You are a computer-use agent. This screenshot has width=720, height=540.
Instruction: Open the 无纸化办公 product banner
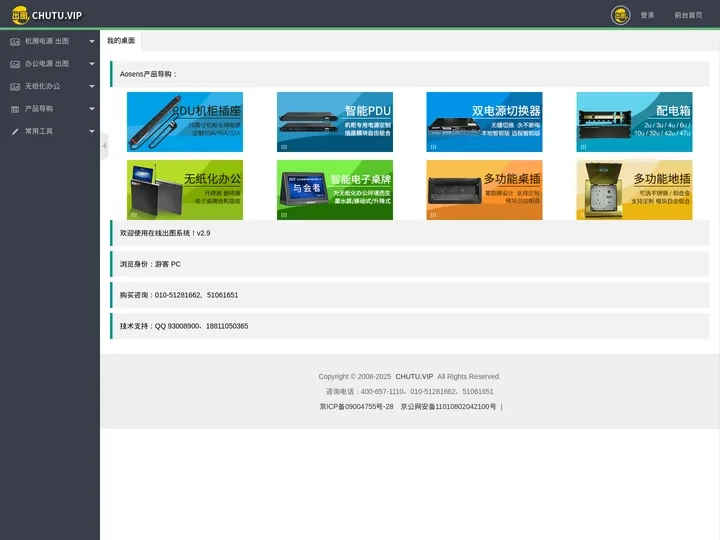pos(185,190)
